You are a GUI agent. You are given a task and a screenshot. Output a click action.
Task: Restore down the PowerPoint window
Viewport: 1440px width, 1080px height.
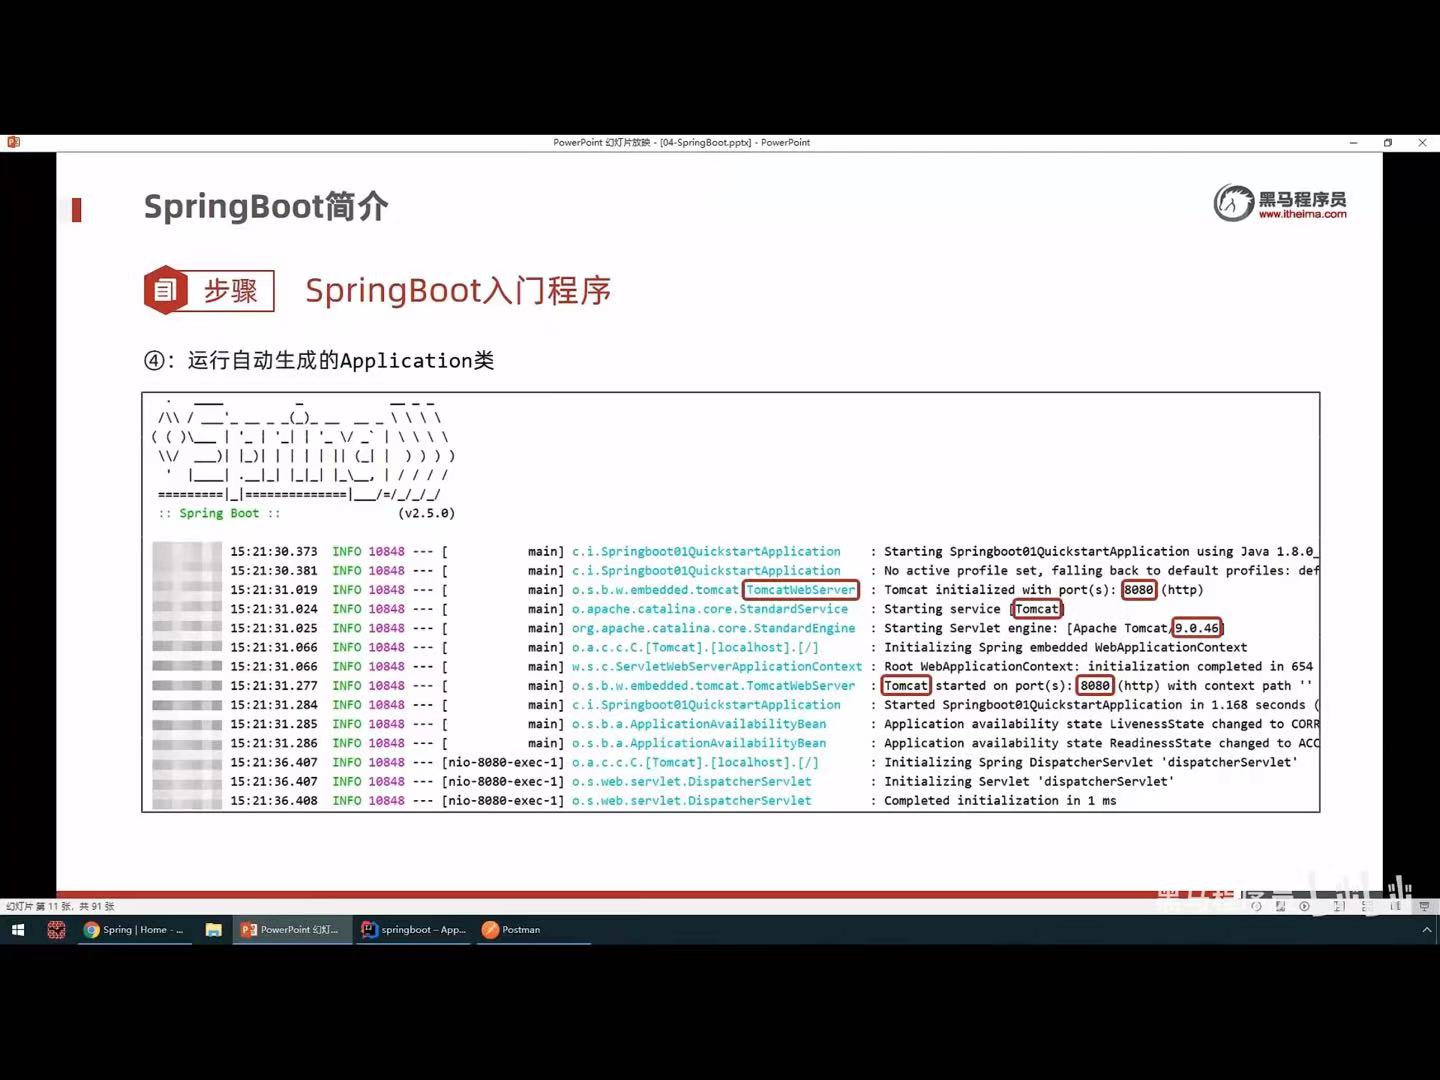[1388, 143]
